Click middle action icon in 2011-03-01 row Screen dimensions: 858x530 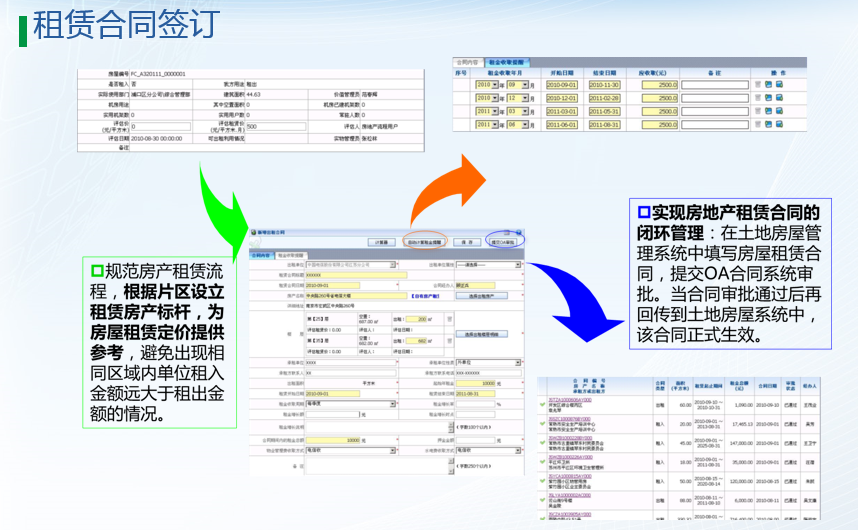(x=768, y=111)
